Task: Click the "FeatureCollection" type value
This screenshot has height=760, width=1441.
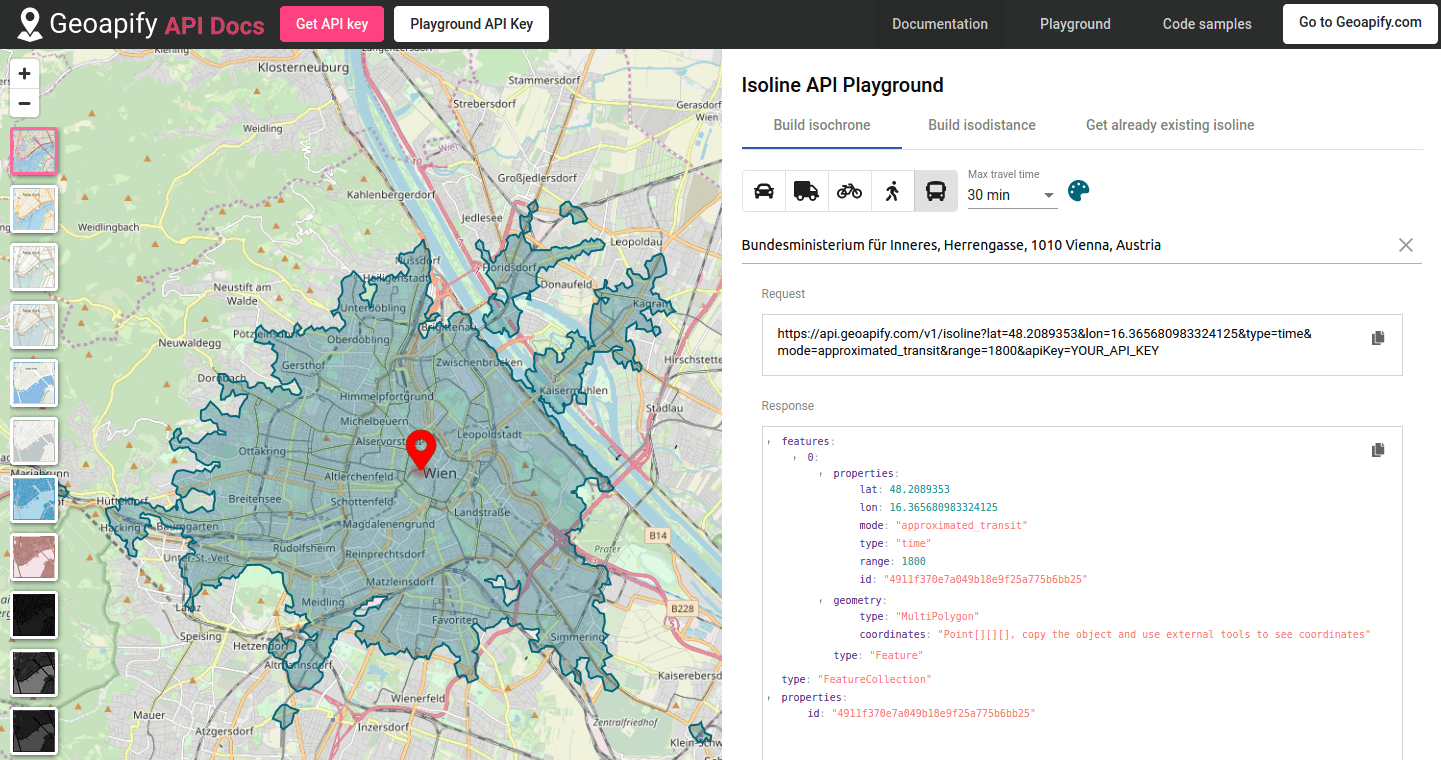Action: pos(874,679)
